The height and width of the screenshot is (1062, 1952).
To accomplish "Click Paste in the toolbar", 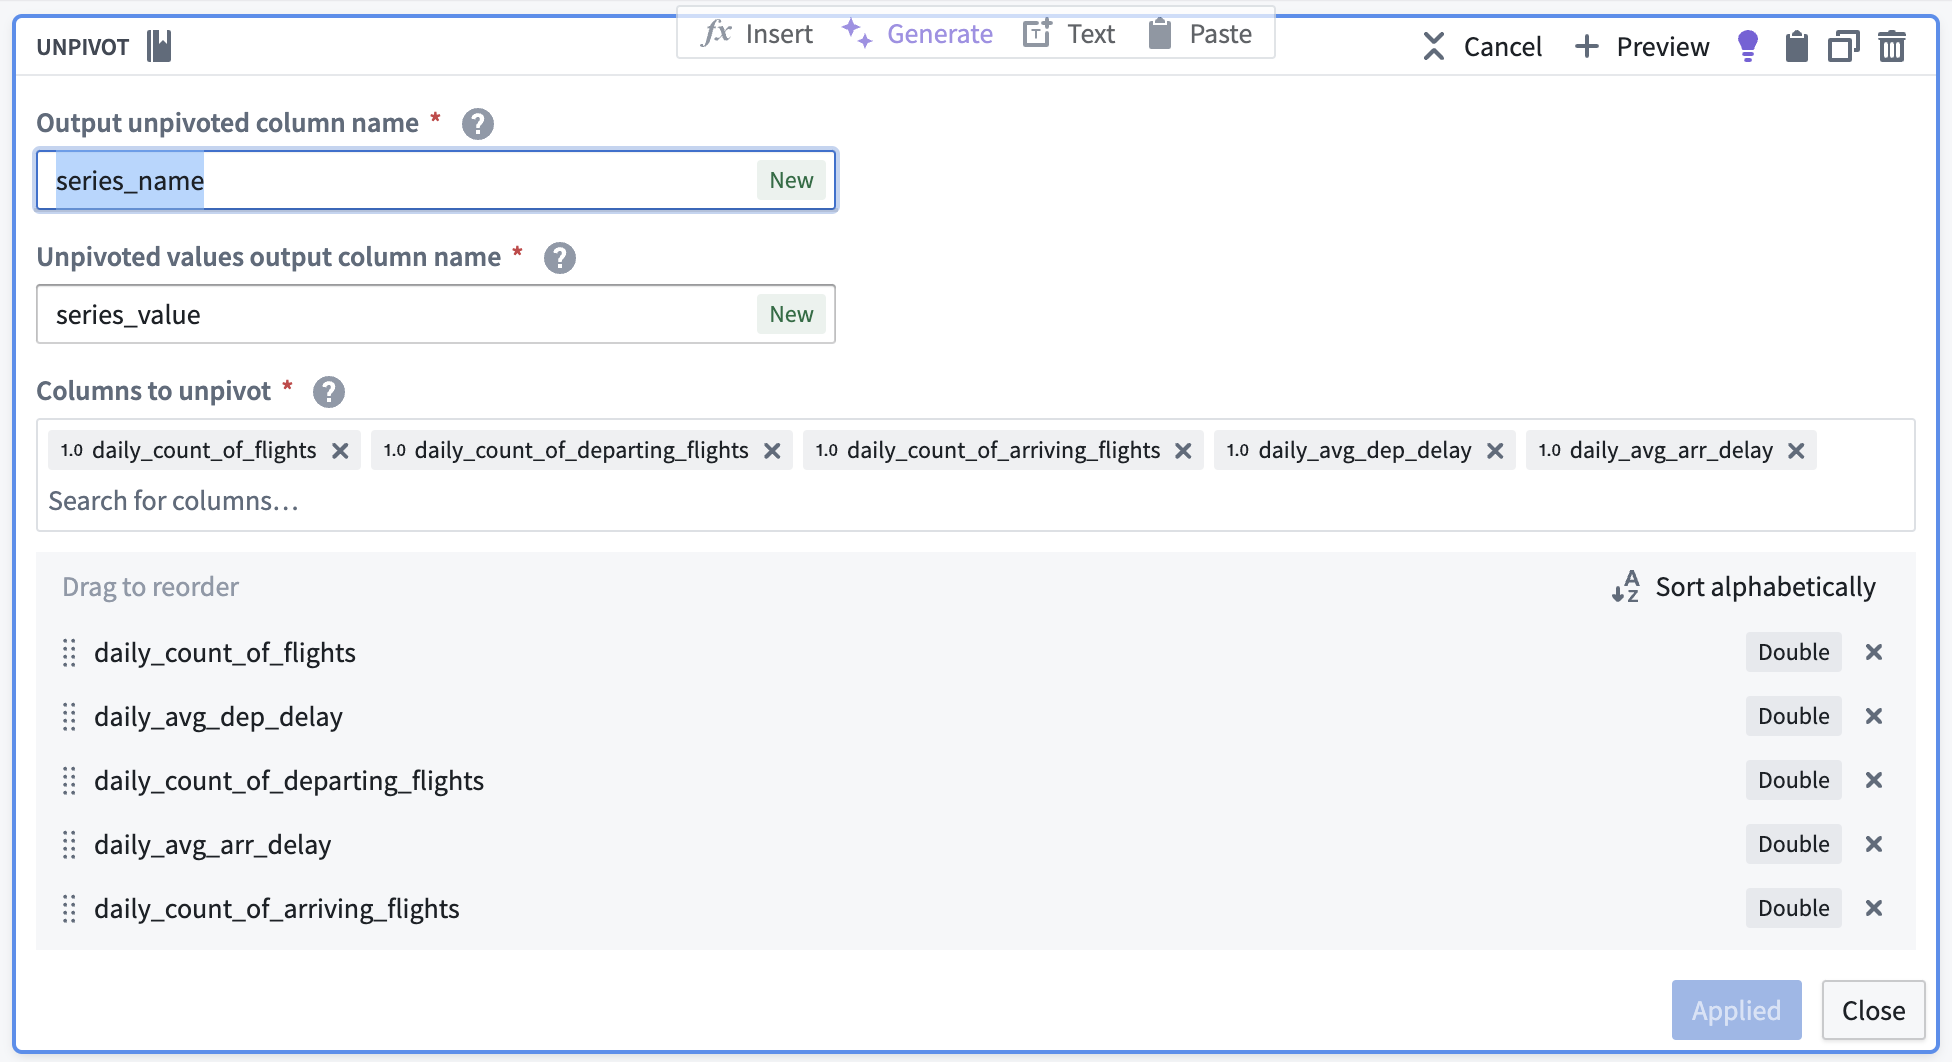I will click(1199, 34).
